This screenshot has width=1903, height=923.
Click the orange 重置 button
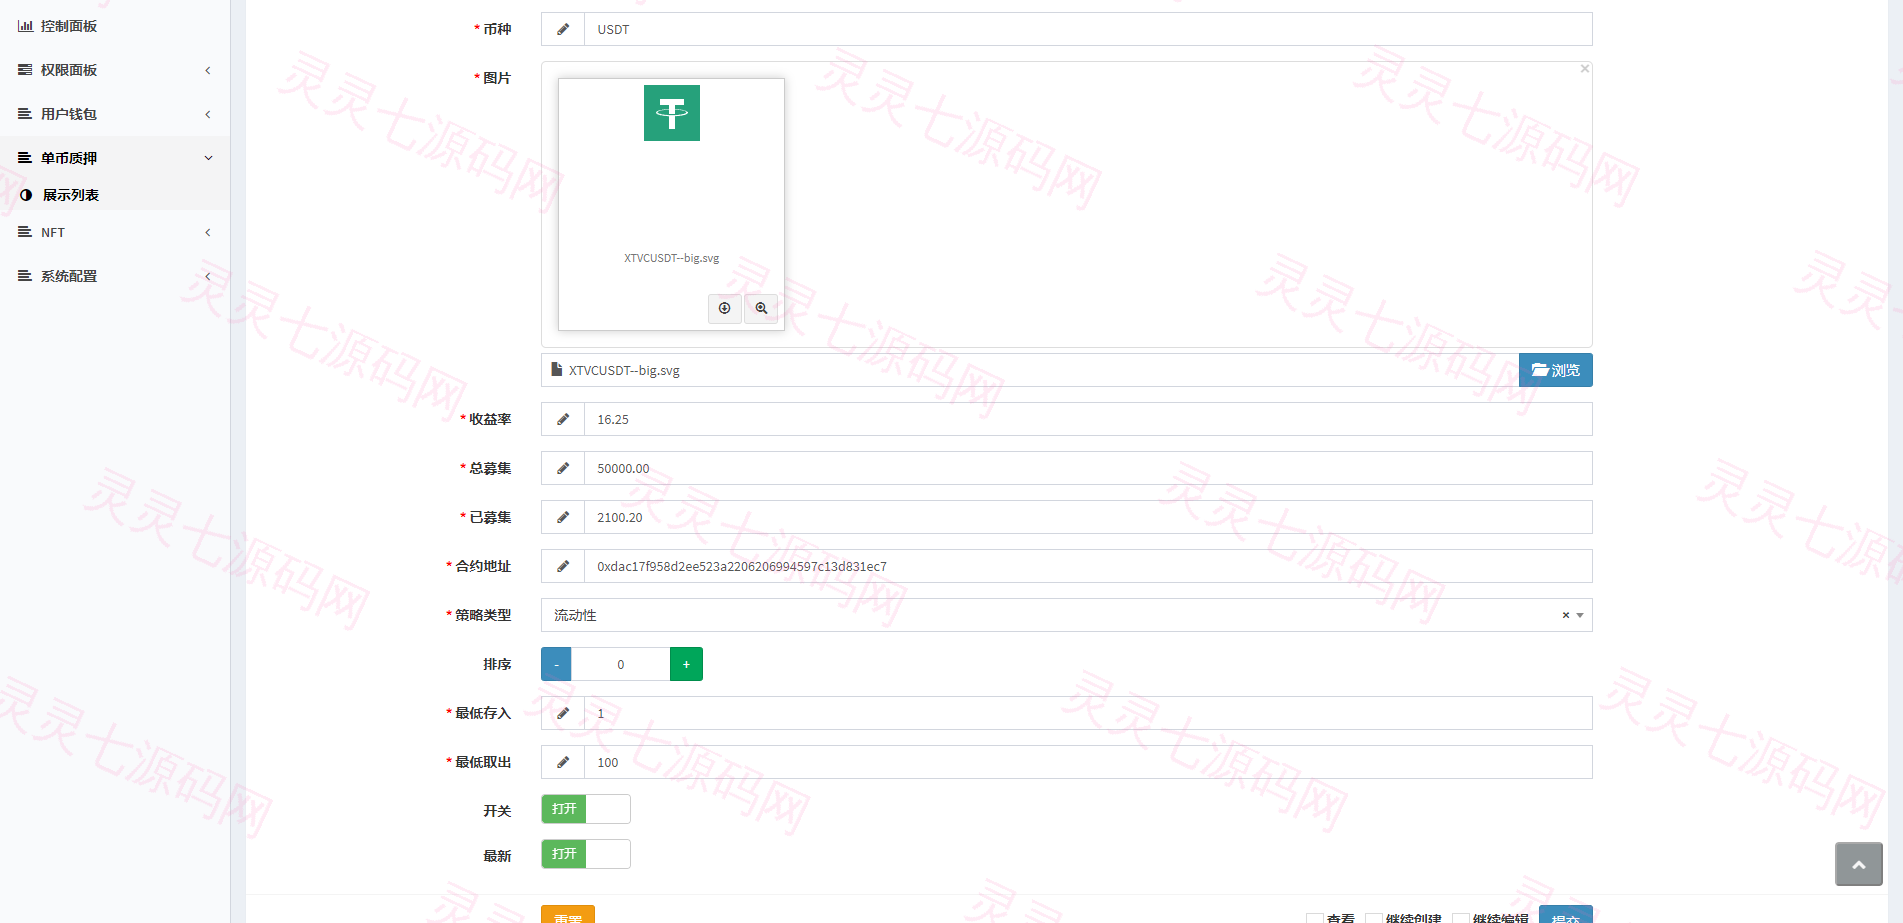point(568,915)
